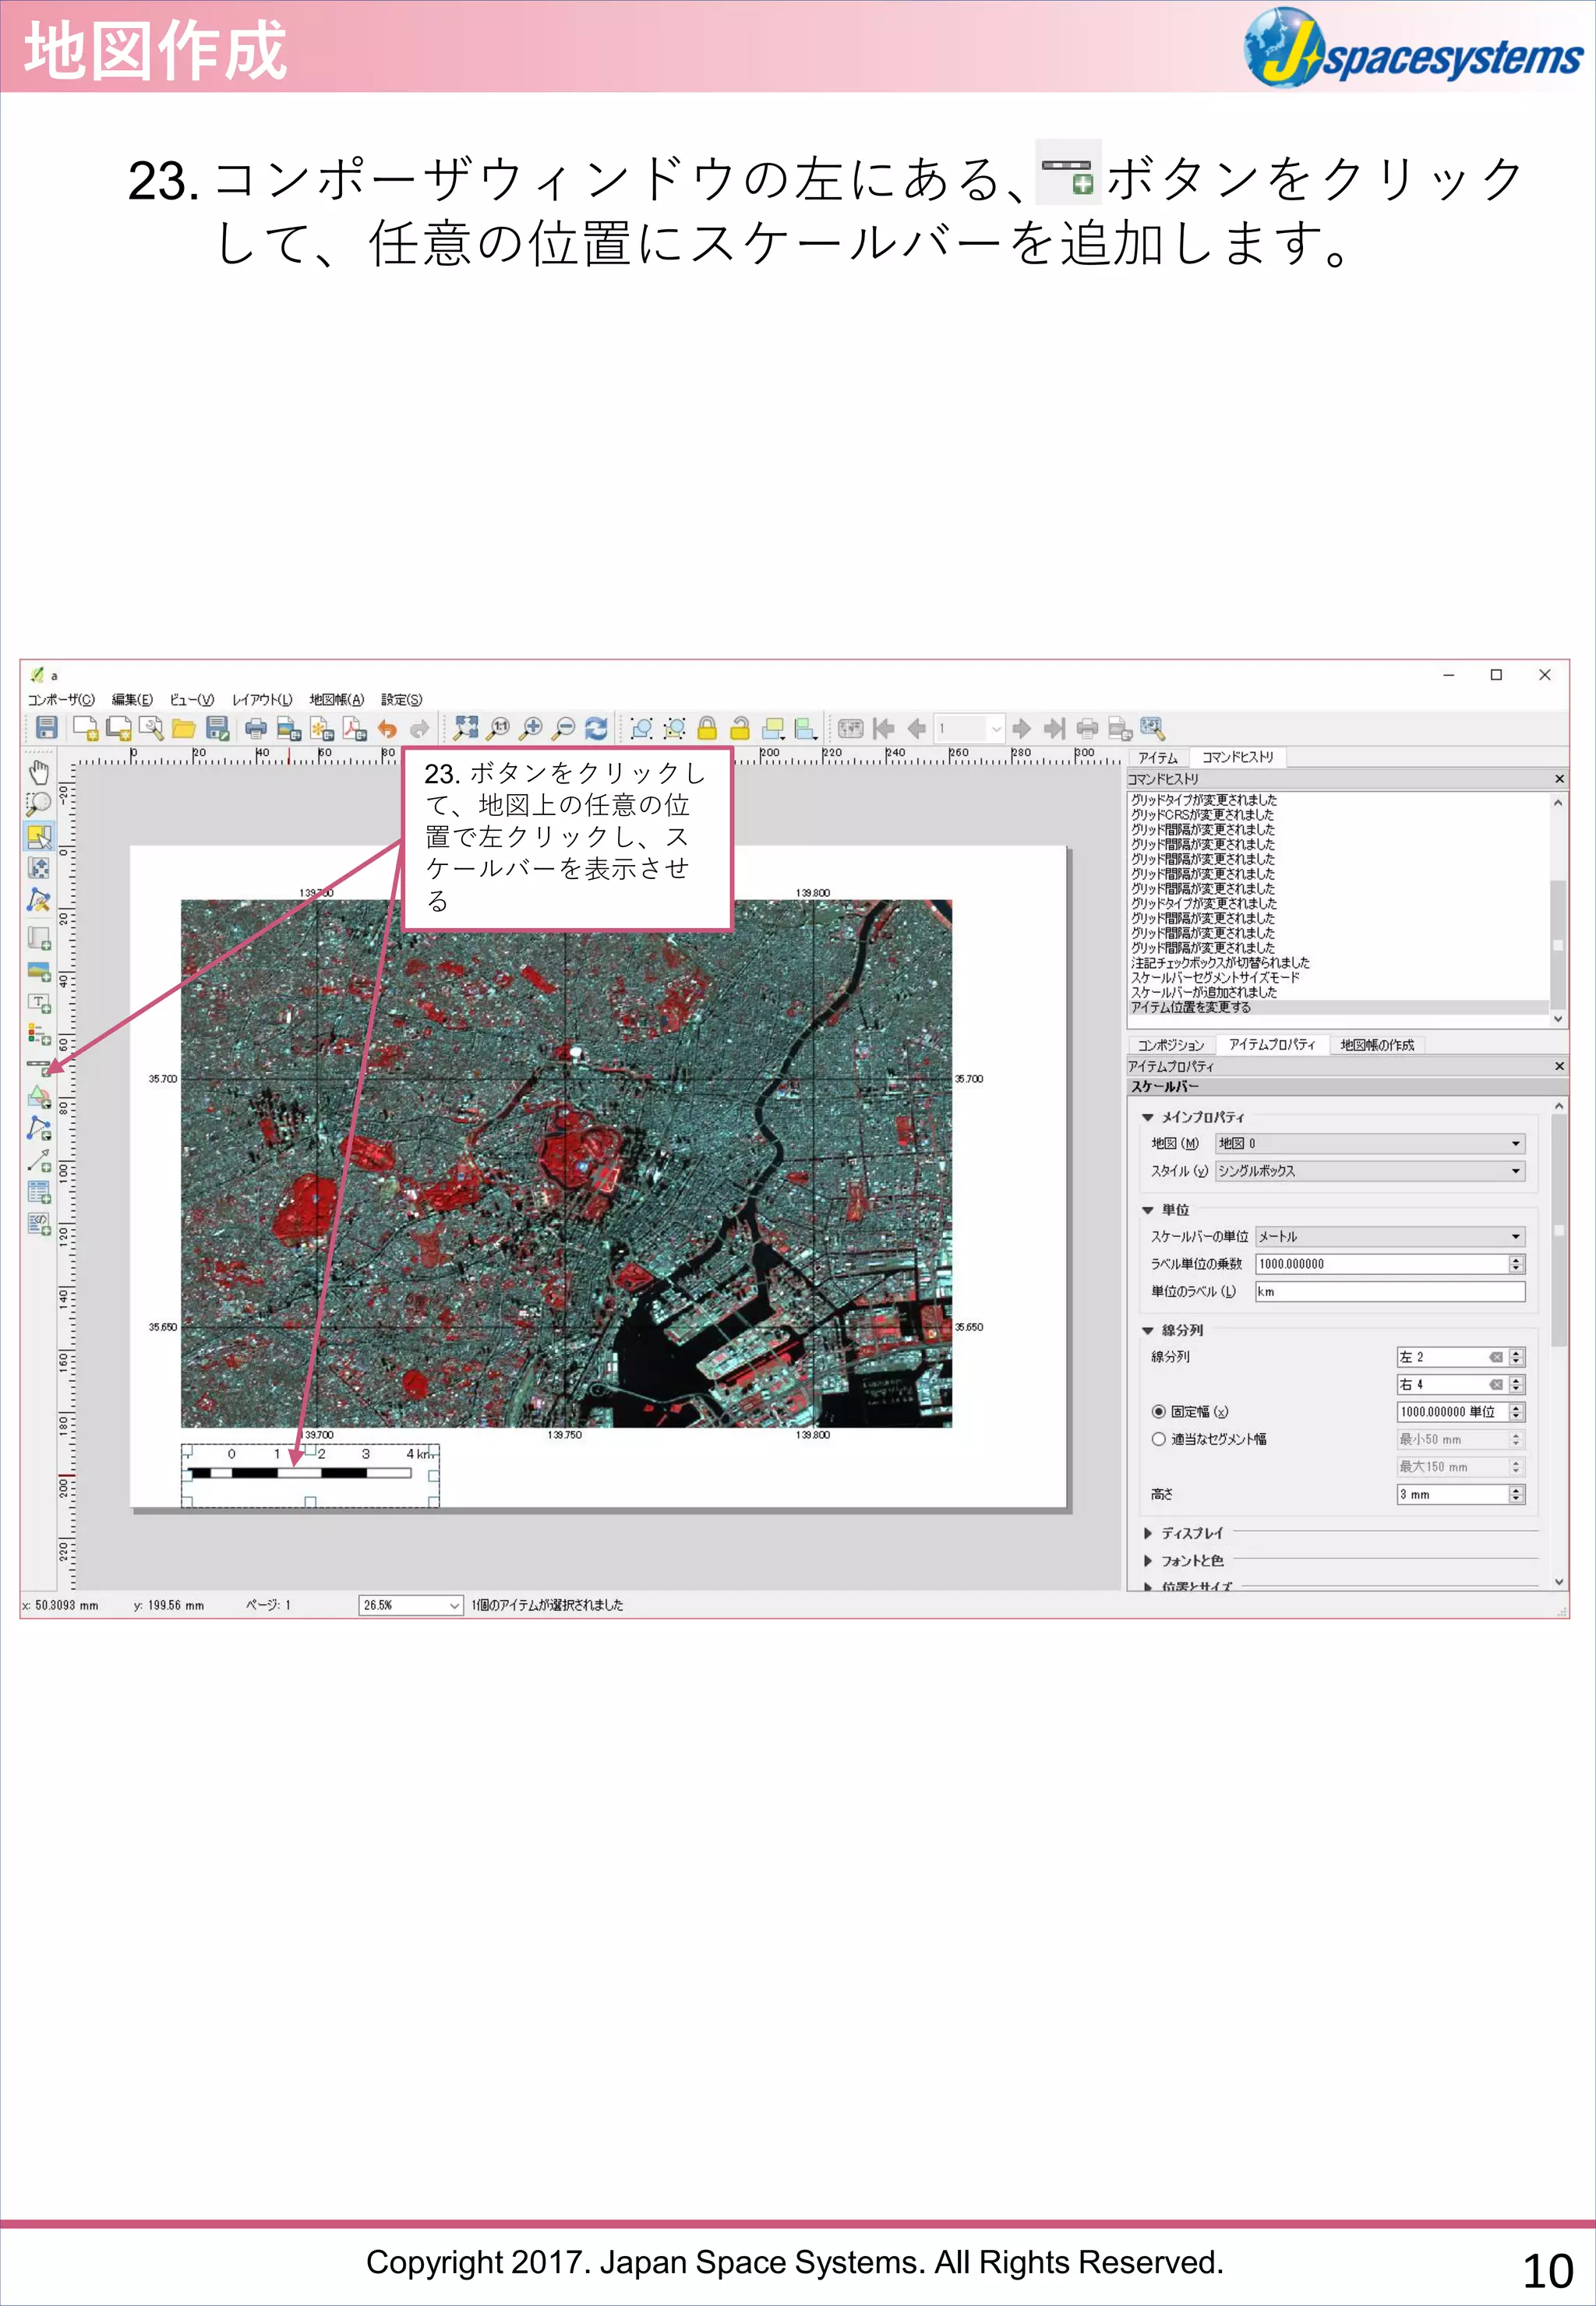Click the Zoom full toolbar icon
The width and height of the screenshot is (1596, 2306).
click(x=466, y=728)
